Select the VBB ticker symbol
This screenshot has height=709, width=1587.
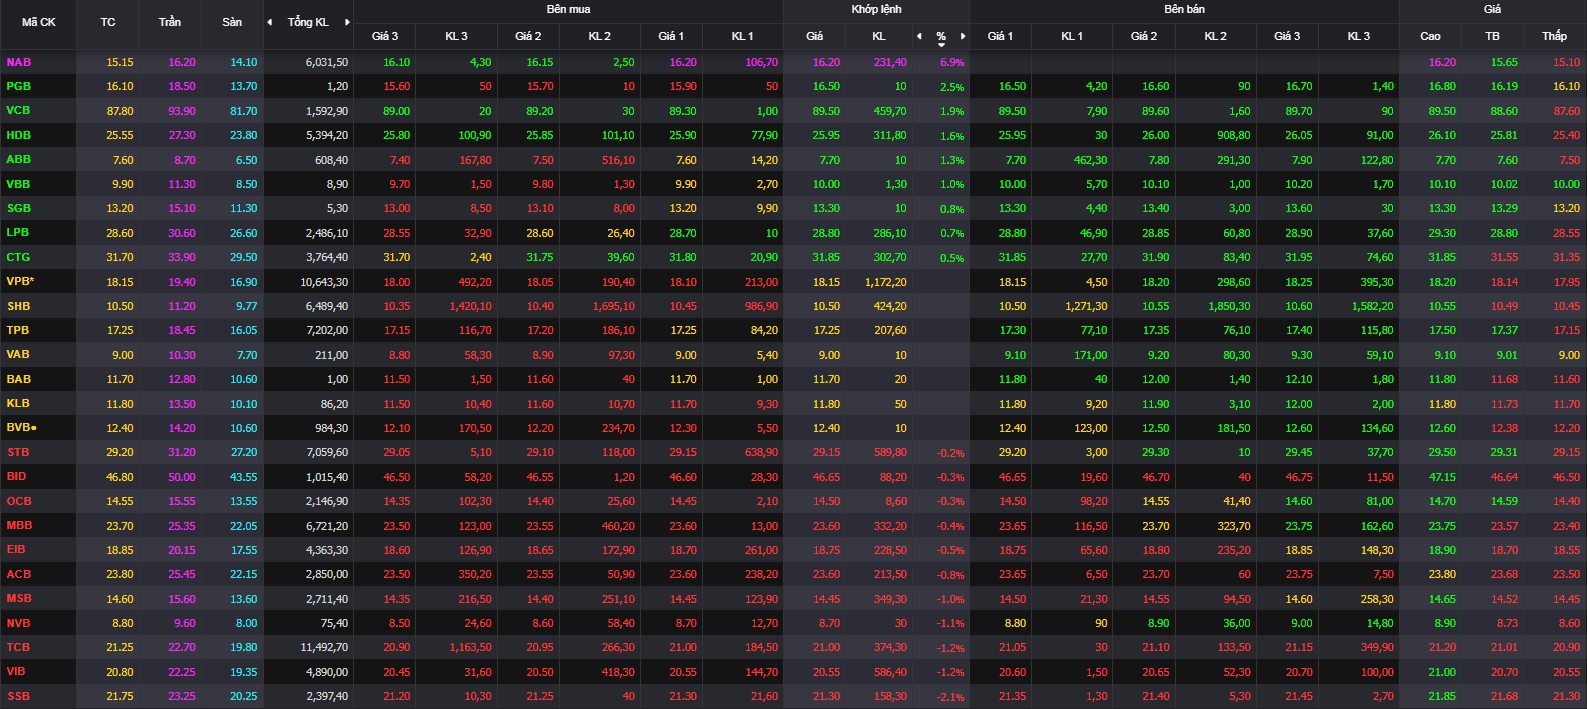coord(19,184)
